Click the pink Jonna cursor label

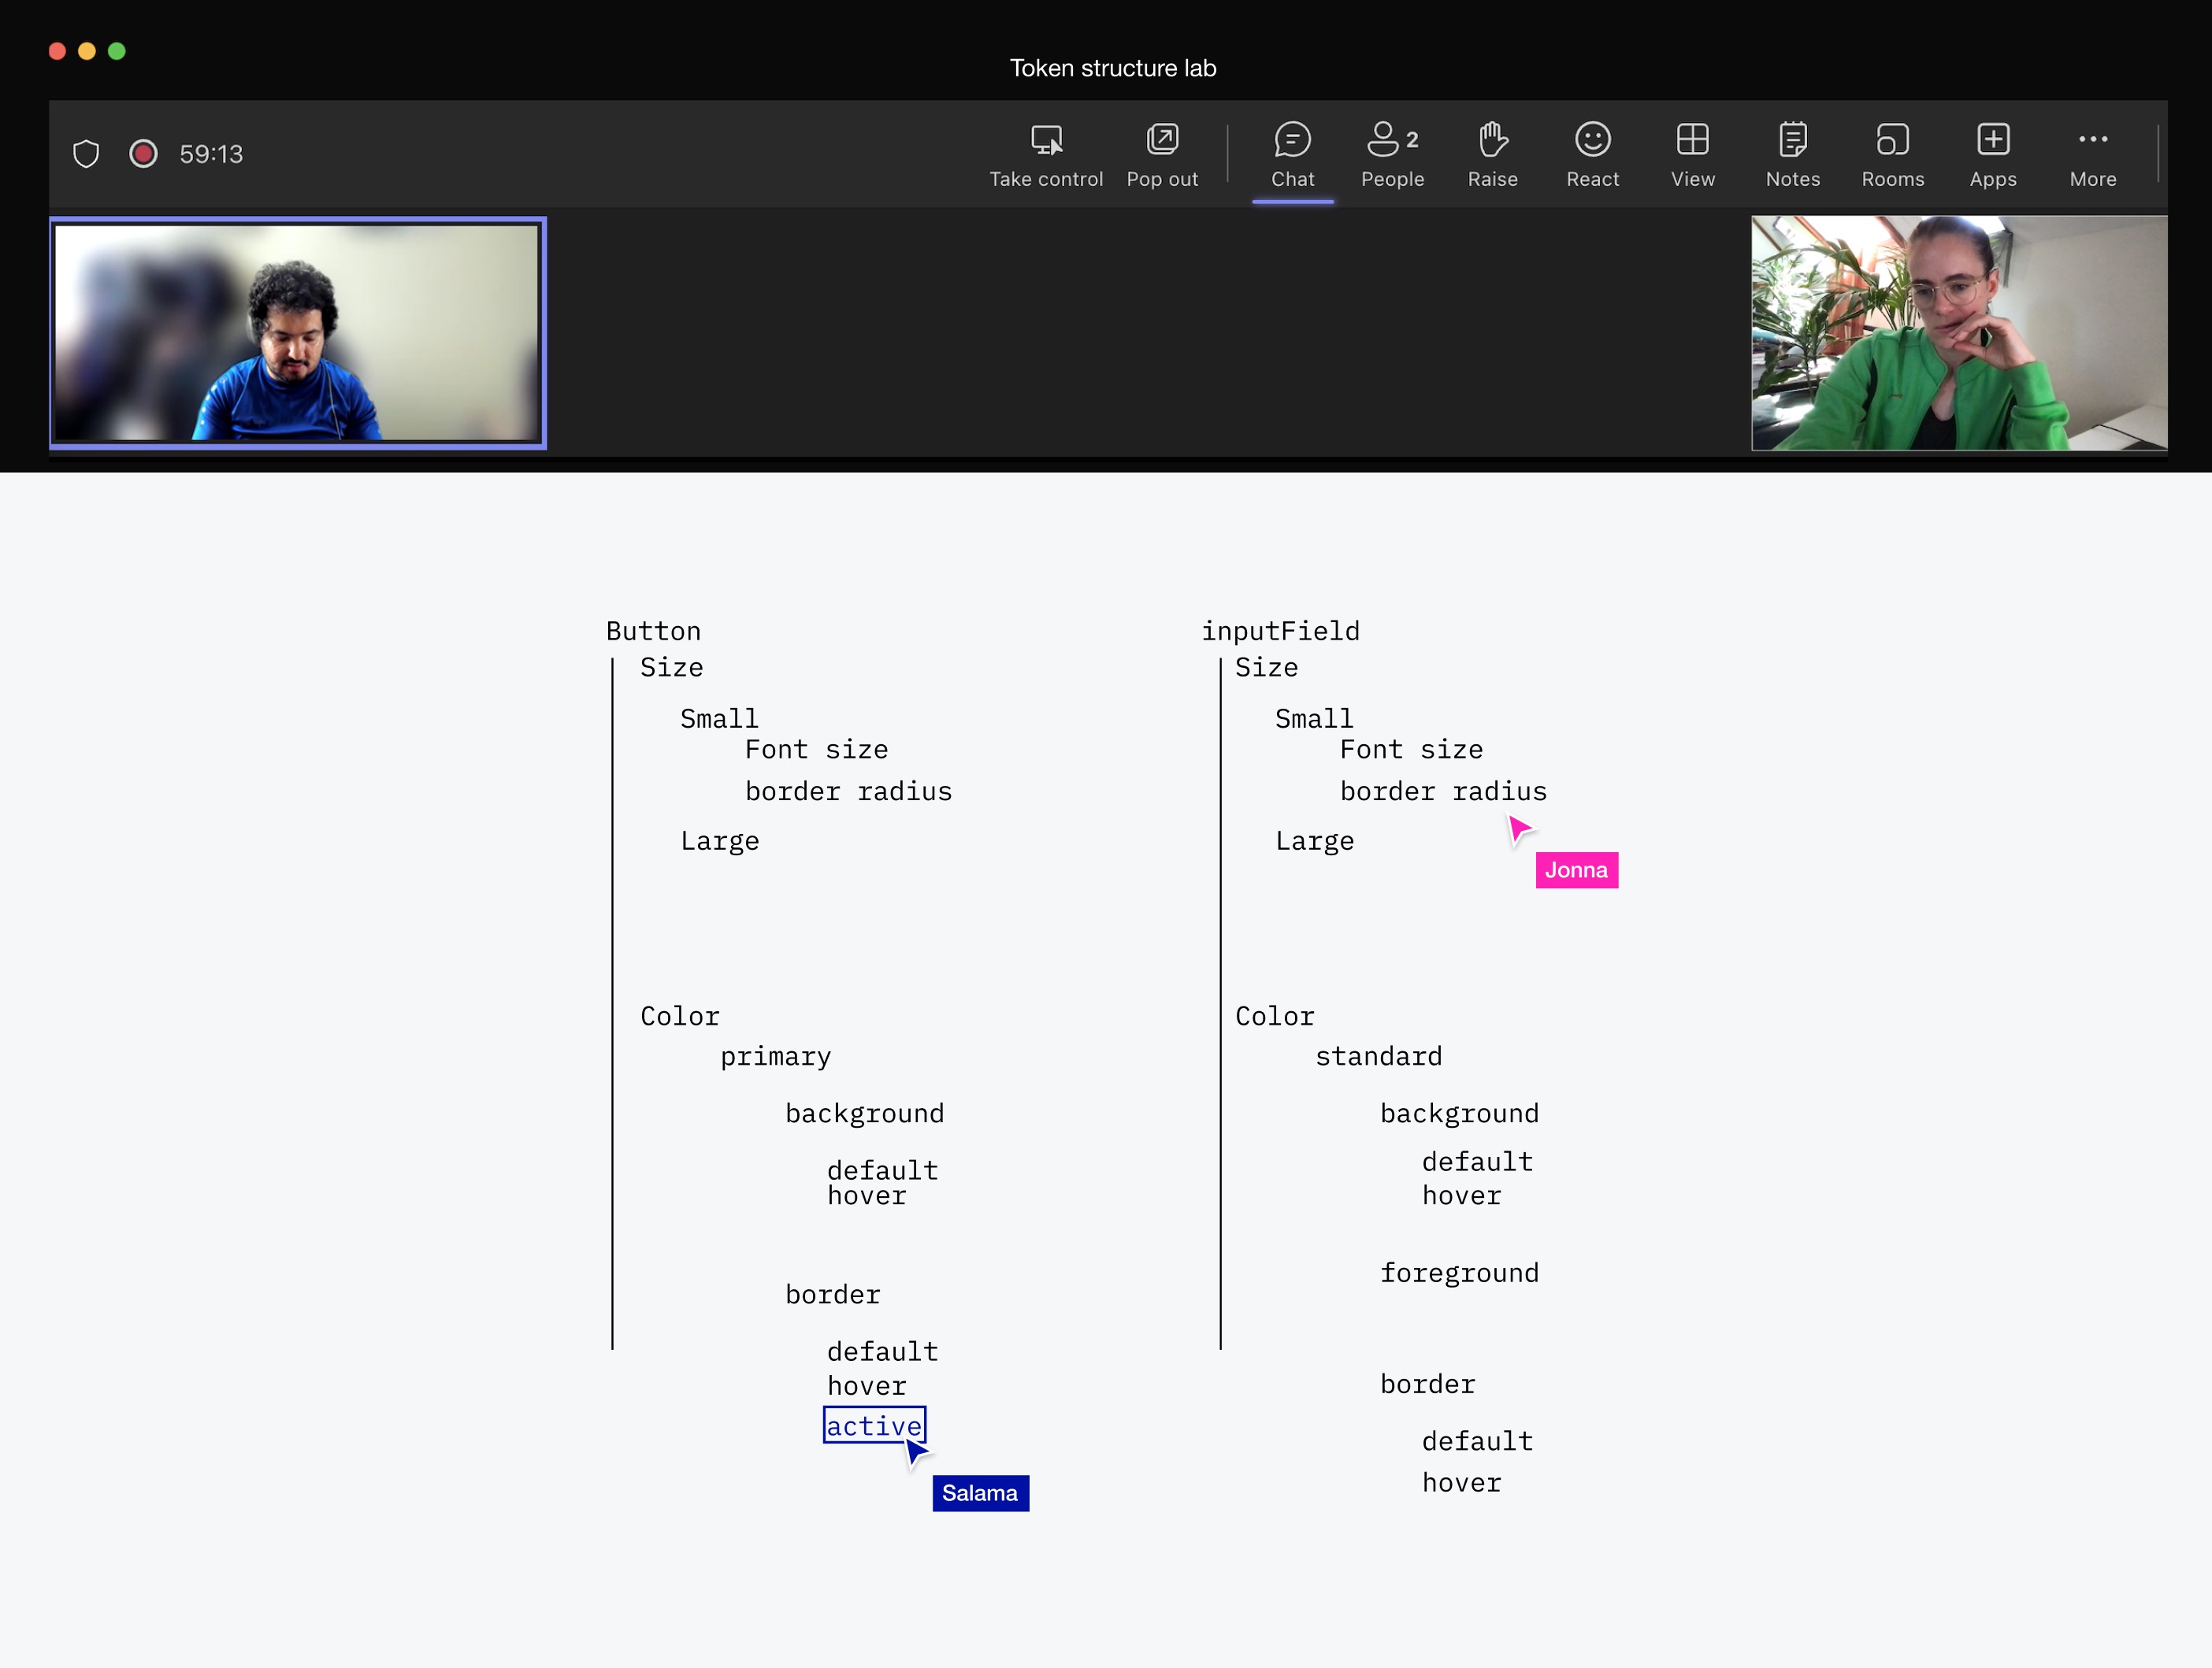pyautogui.click(x=1576, y=870)
